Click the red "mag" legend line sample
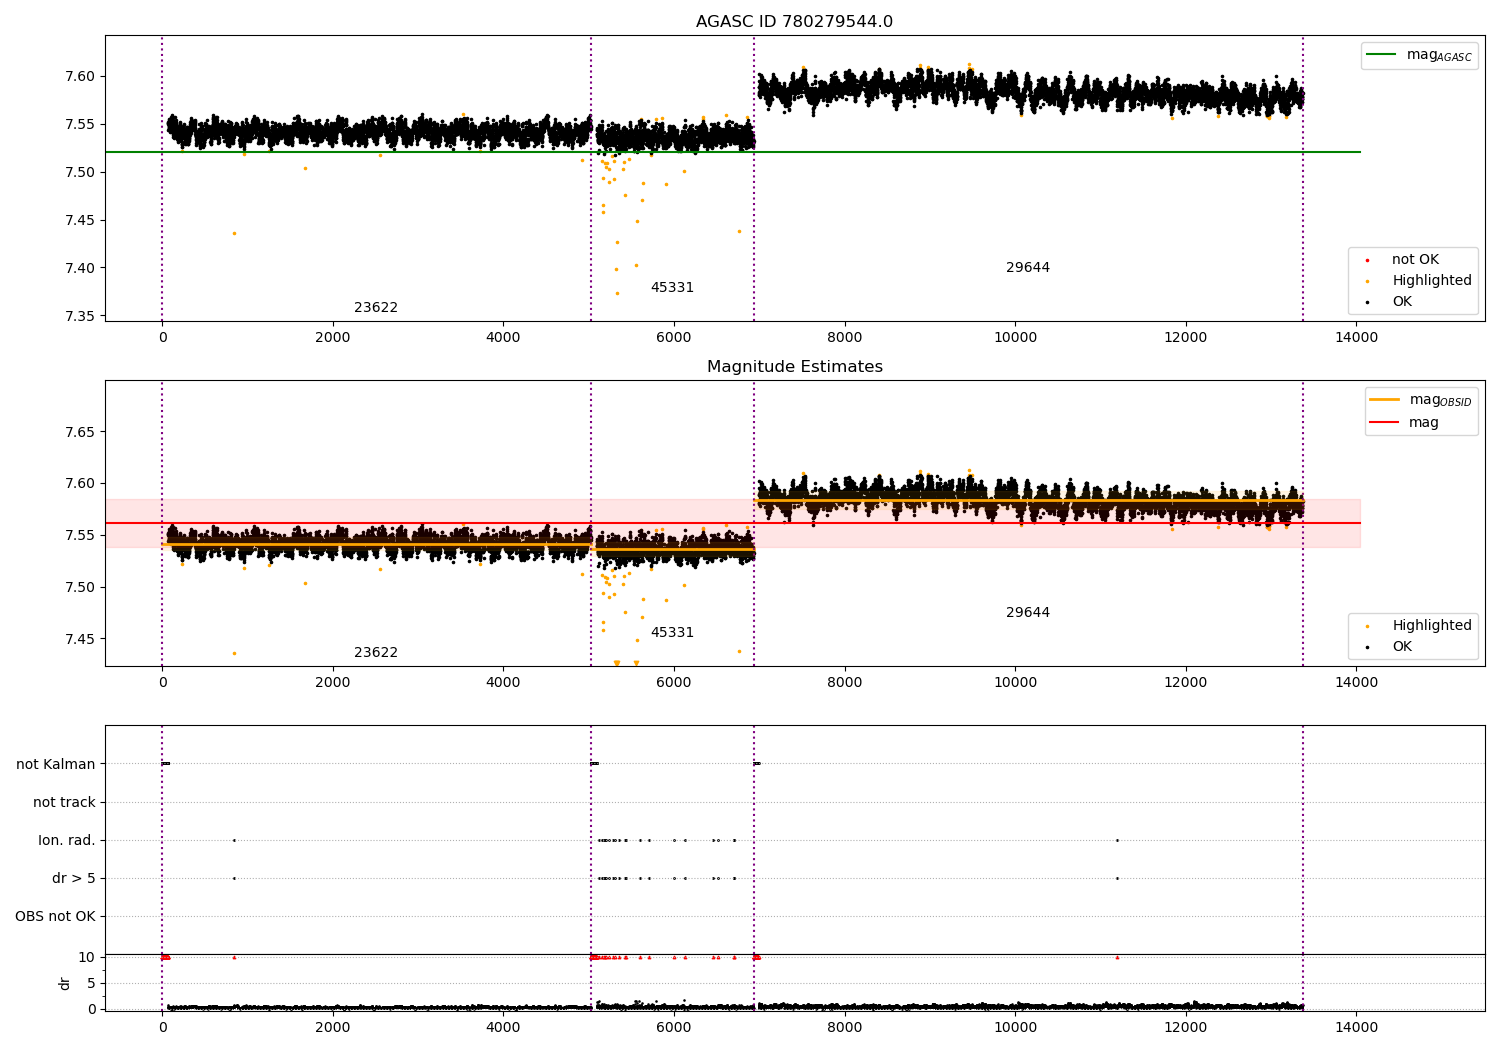1500x1050 pixels. 1384,422
